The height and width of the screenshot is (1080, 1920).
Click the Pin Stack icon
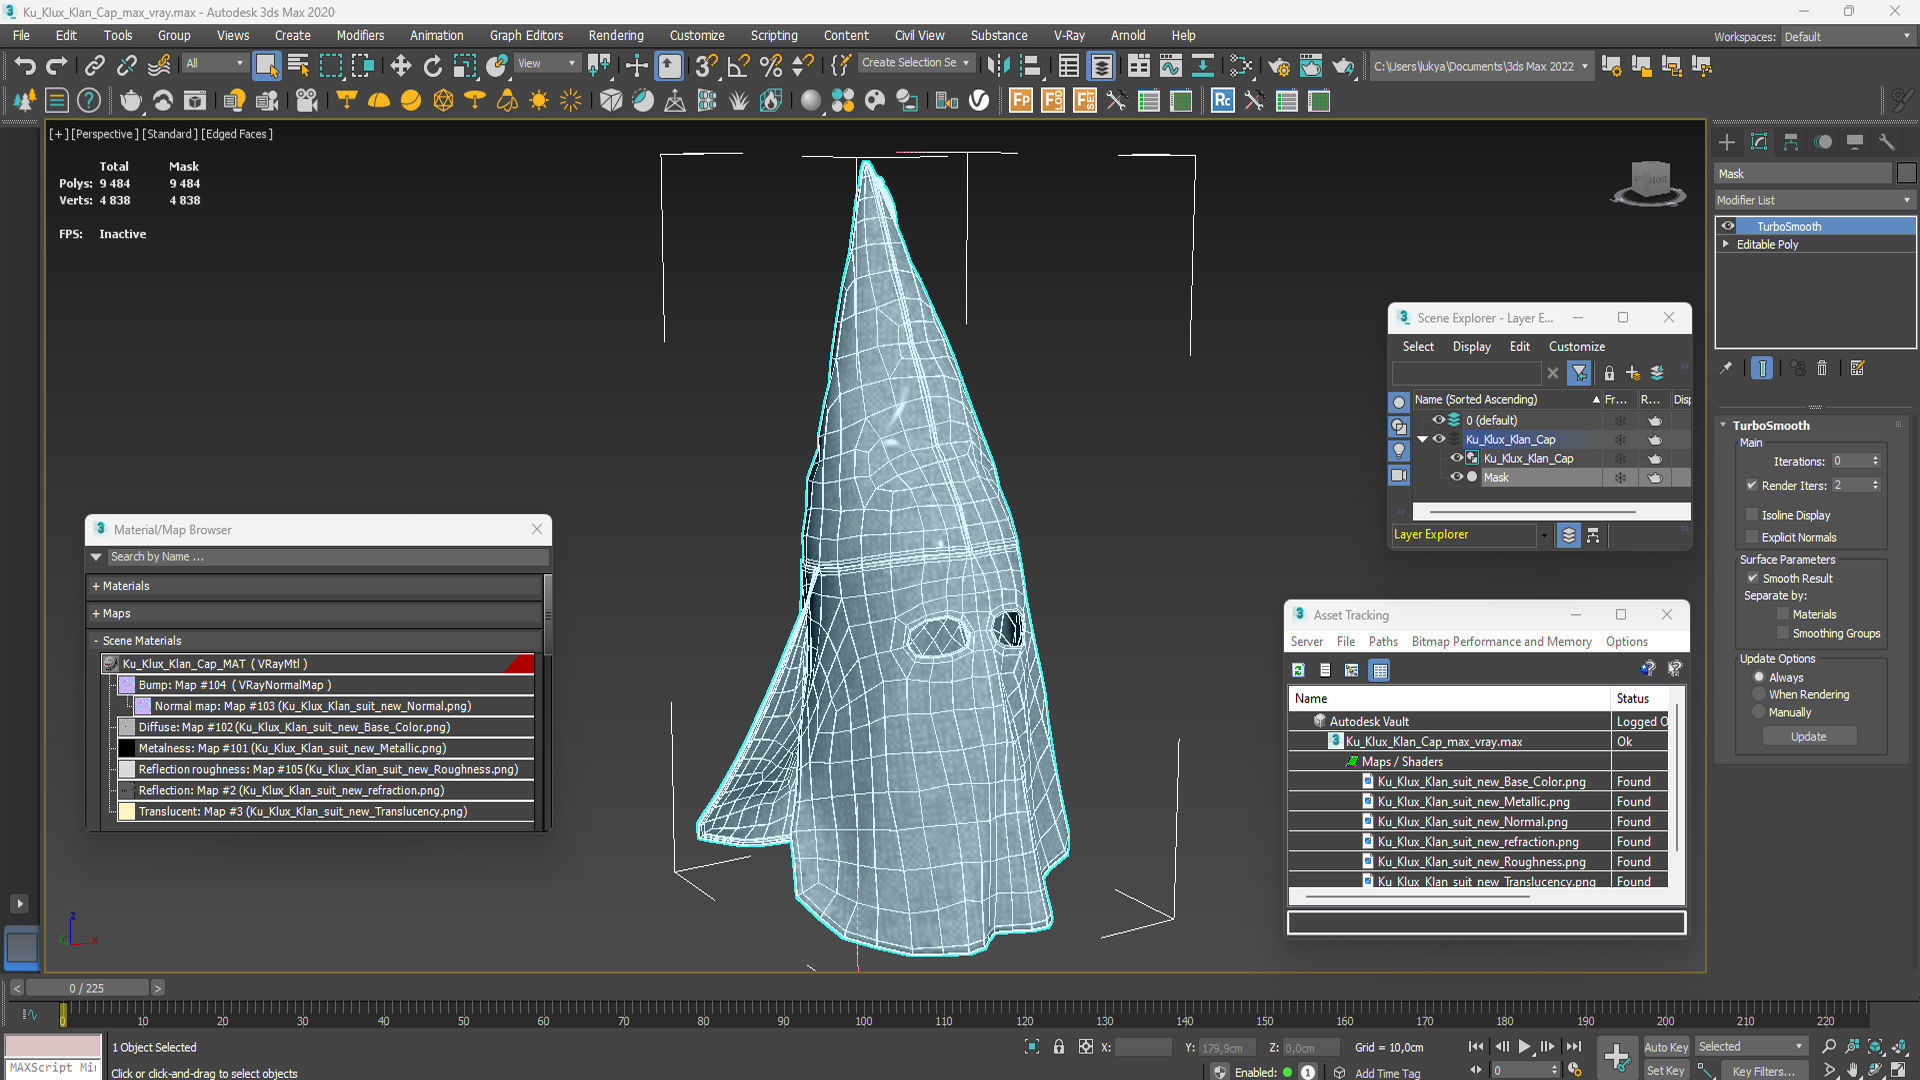(x=1726, y=368)
